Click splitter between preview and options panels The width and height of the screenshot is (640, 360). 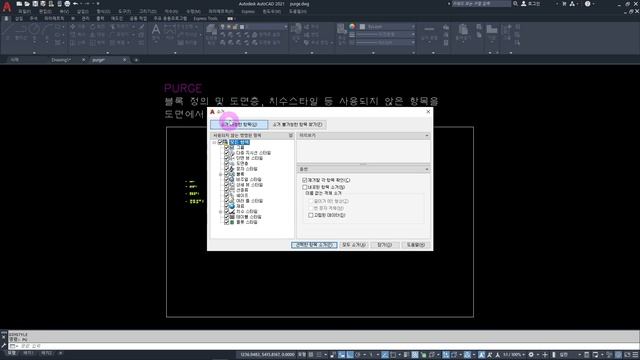[363, 164]
